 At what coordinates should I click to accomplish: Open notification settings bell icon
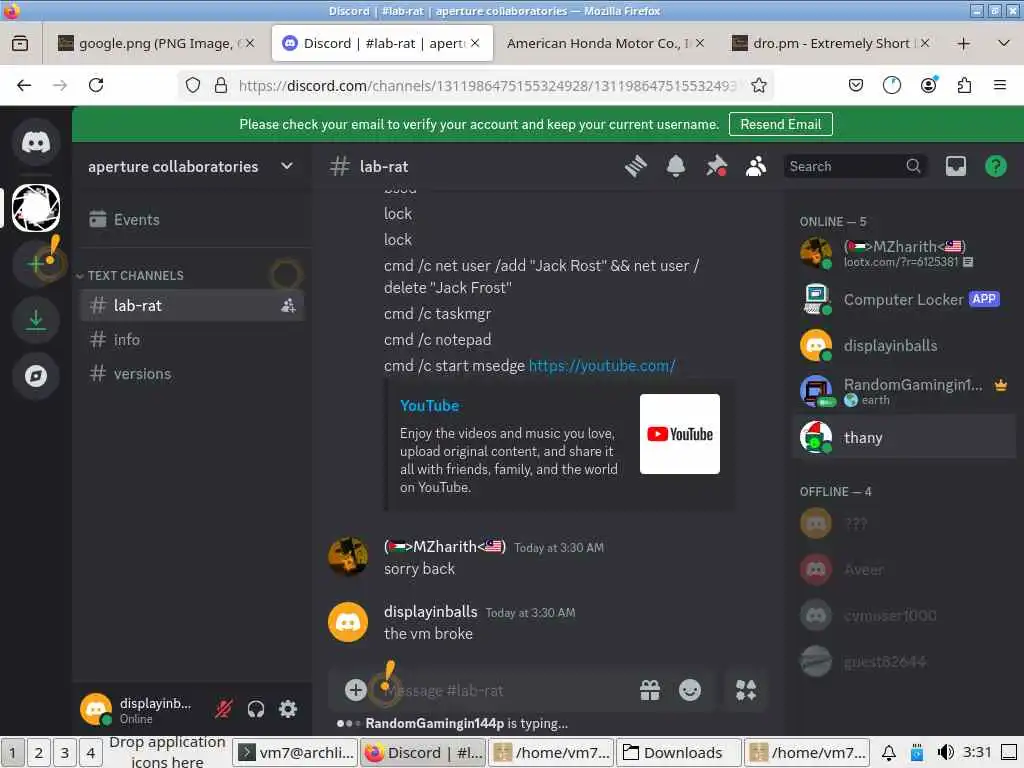point(676,167)
